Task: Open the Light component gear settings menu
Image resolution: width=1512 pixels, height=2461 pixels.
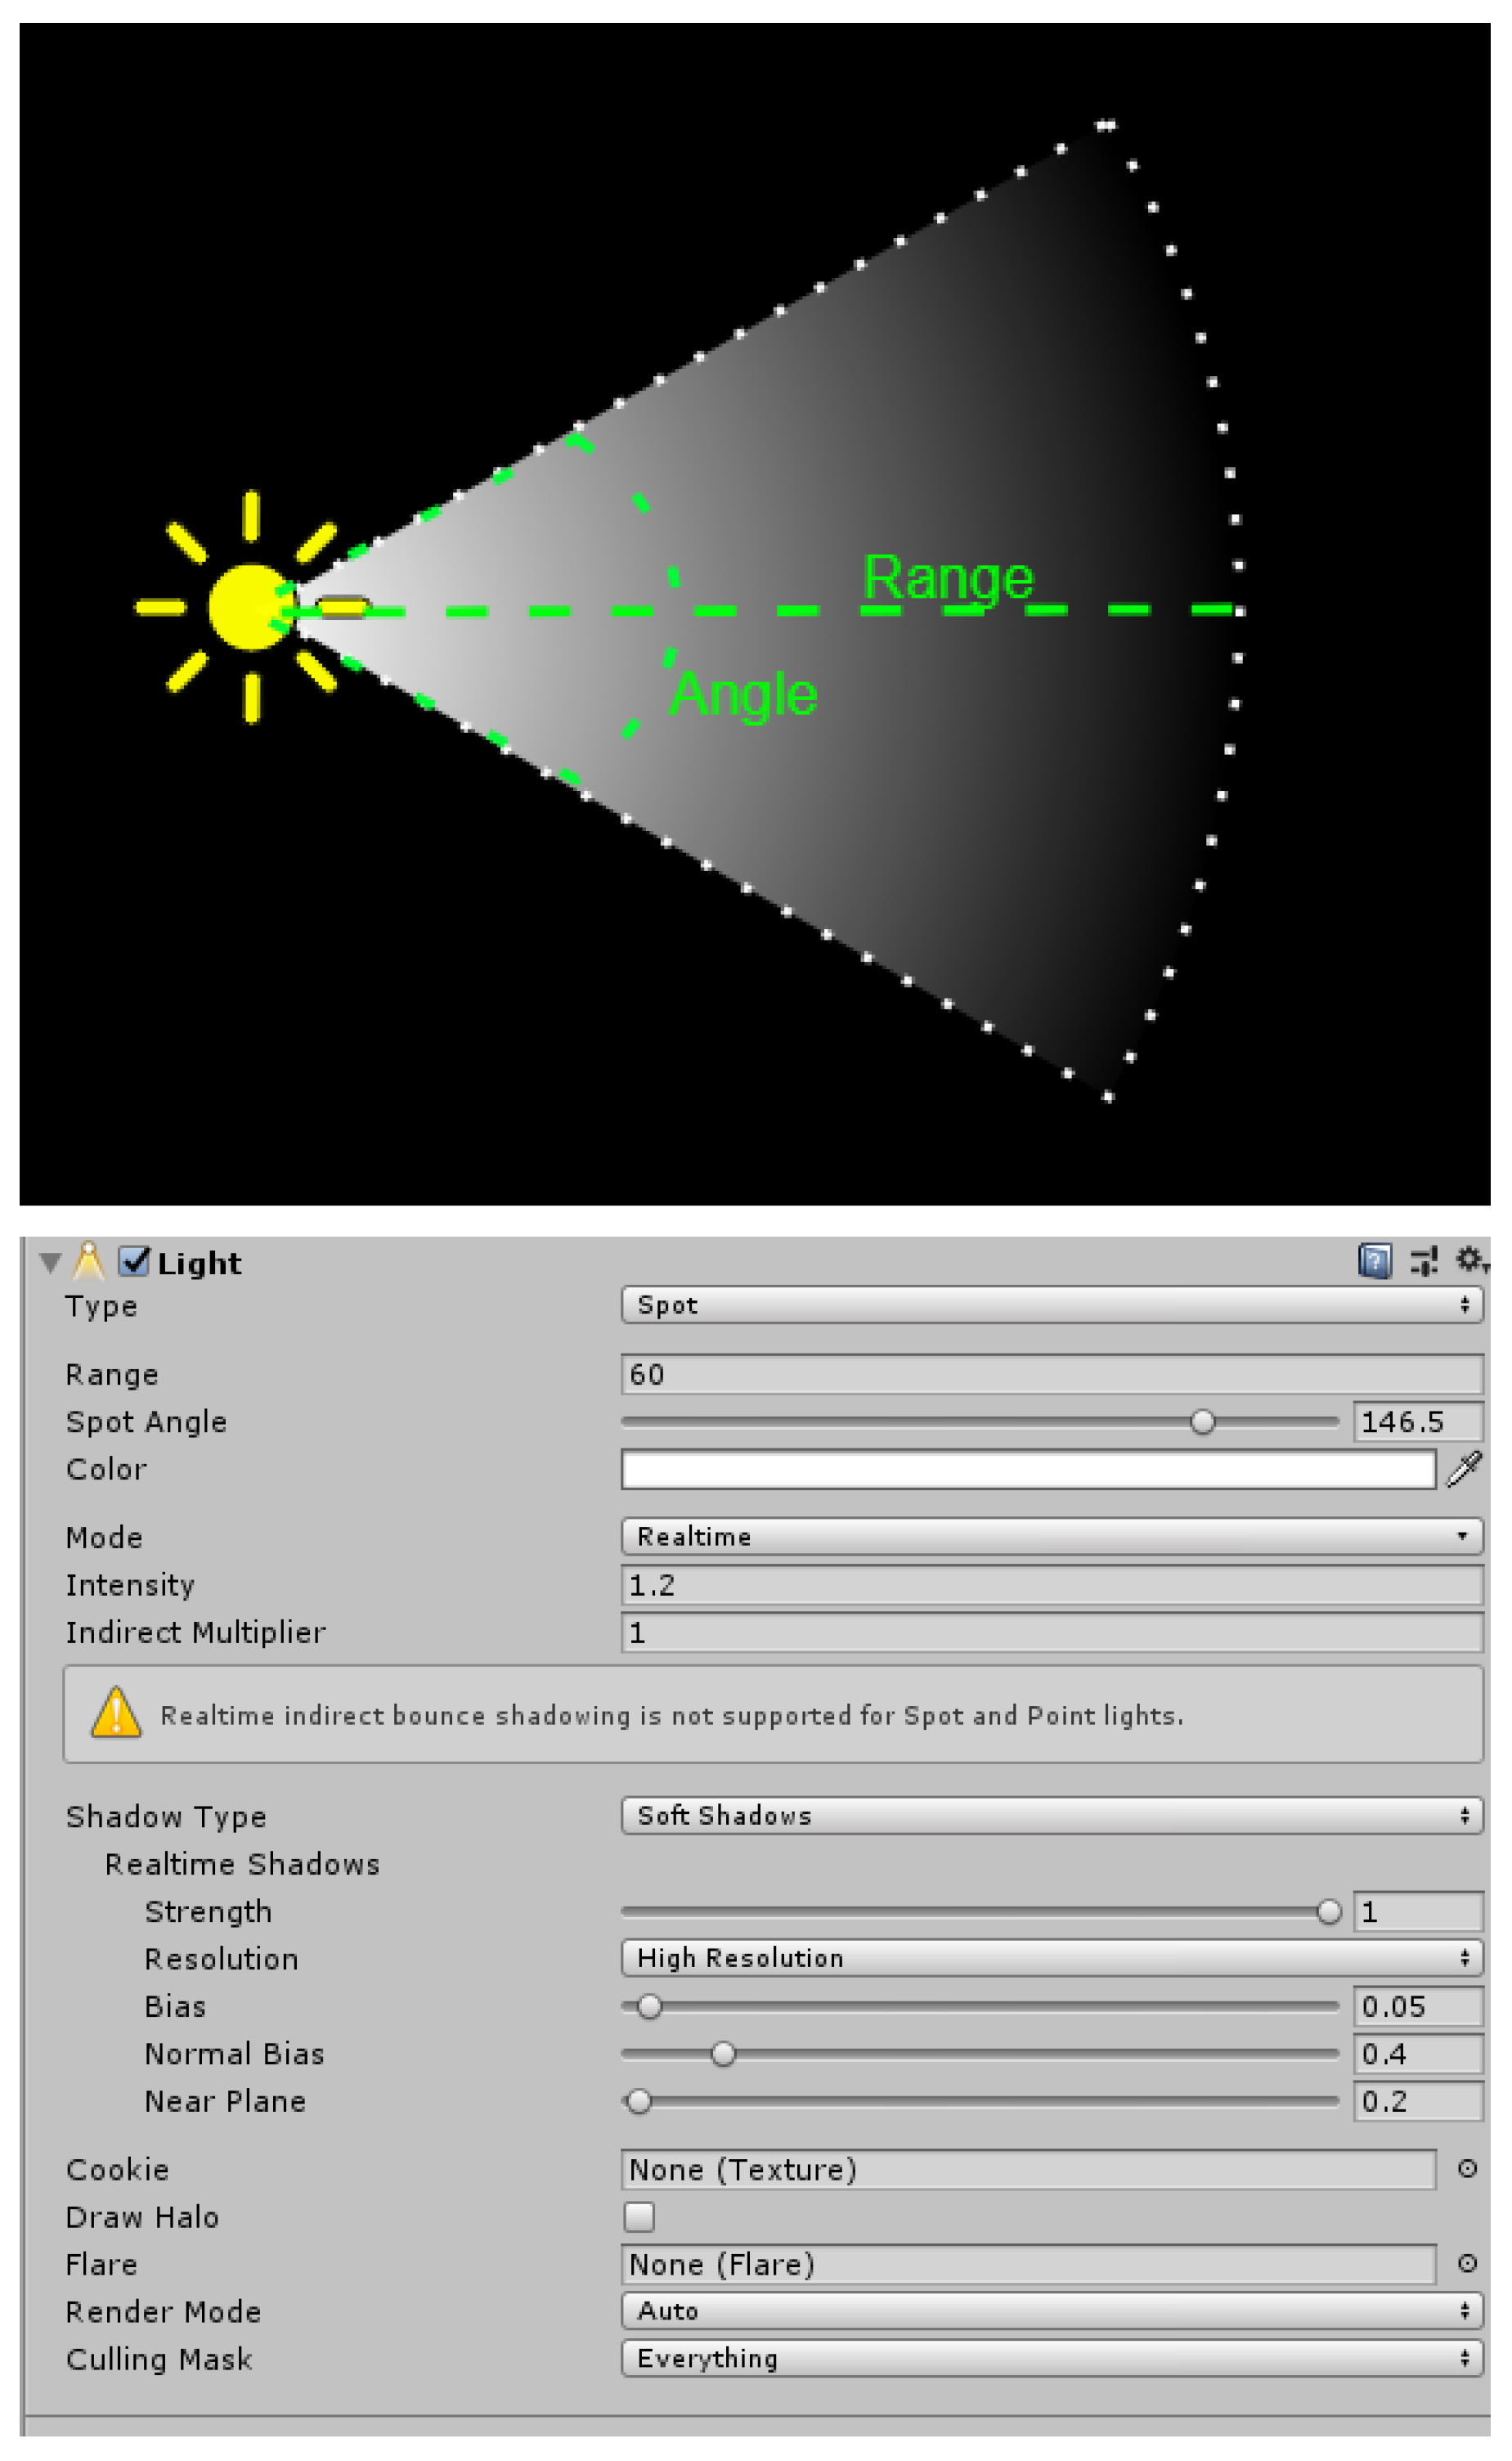Action: (x=1468, y=1259)
